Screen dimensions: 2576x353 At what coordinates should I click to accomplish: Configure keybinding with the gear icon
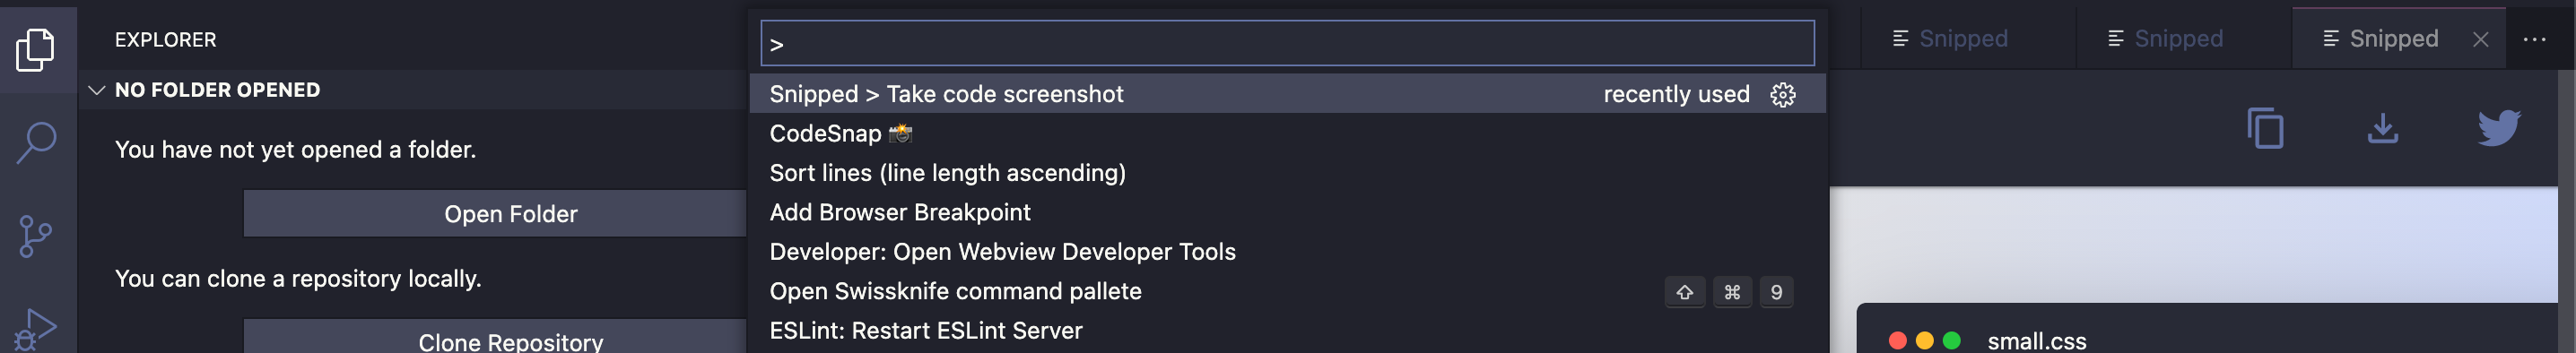point(1783,94)
